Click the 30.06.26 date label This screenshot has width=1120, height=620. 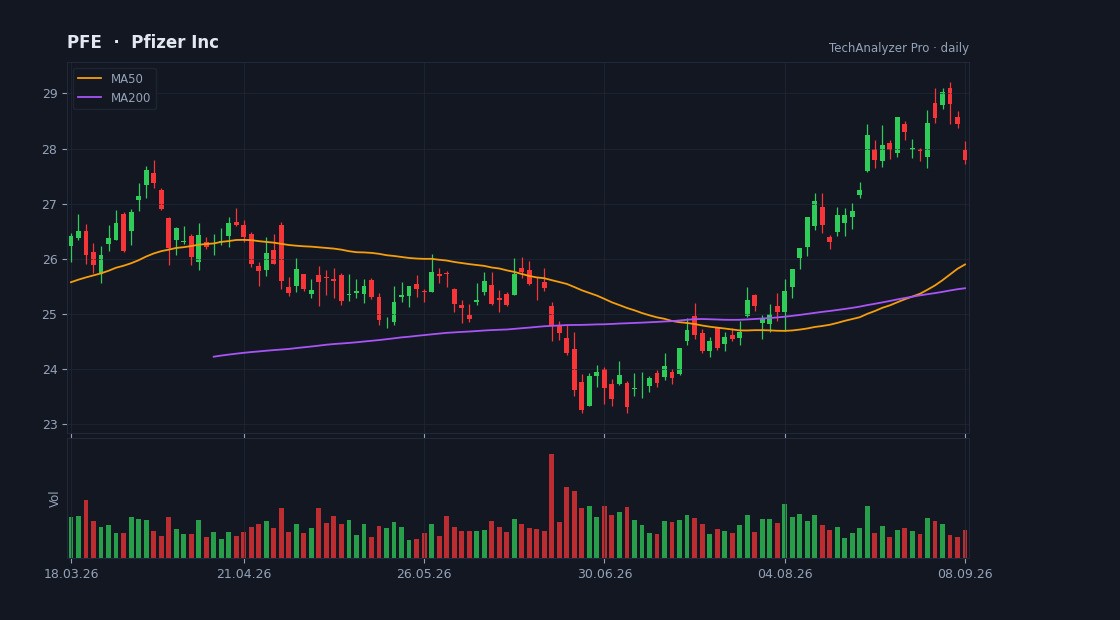tap(604, 574)
